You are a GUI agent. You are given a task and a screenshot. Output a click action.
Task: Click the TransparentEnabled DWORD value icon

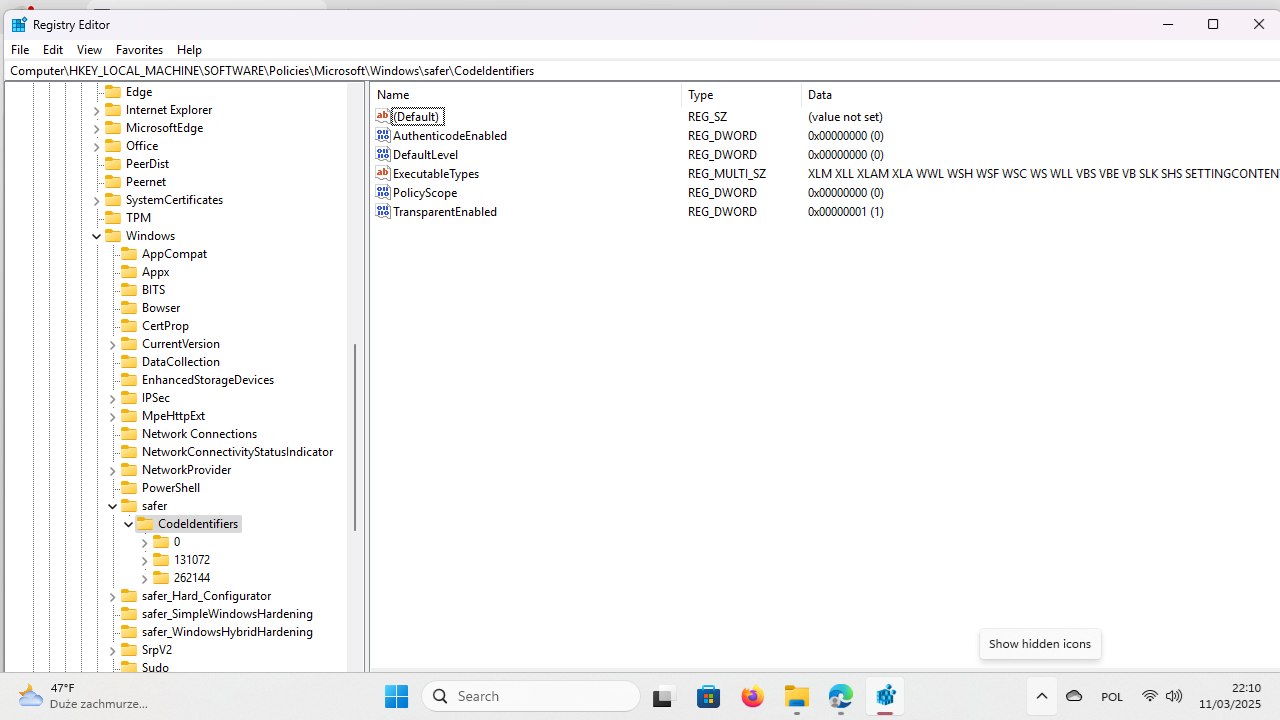tap(382, 211)
